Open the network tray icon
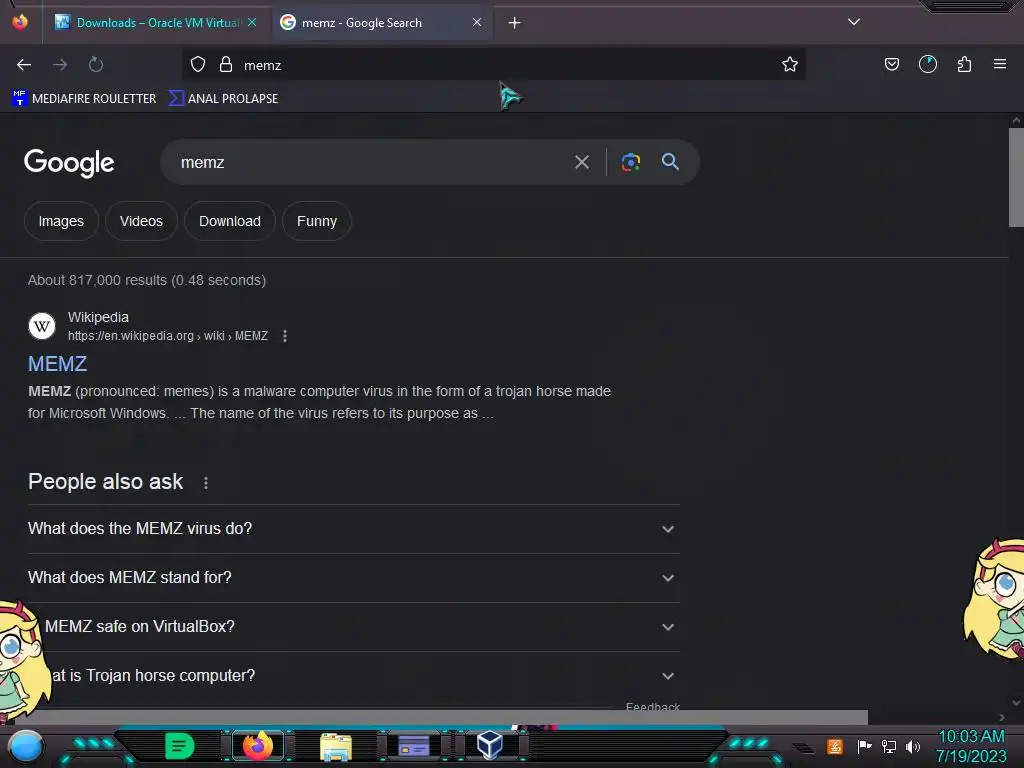 pyautogui.click(x=889, y=746)
